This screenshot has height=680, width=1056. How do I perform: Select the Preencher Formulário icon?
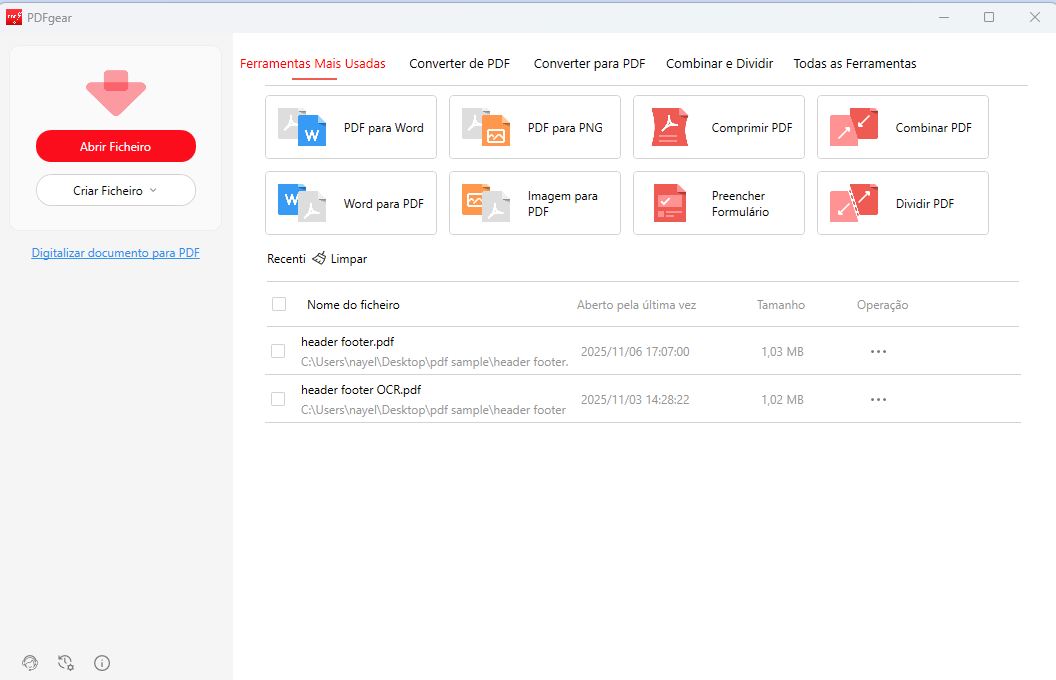670,203
